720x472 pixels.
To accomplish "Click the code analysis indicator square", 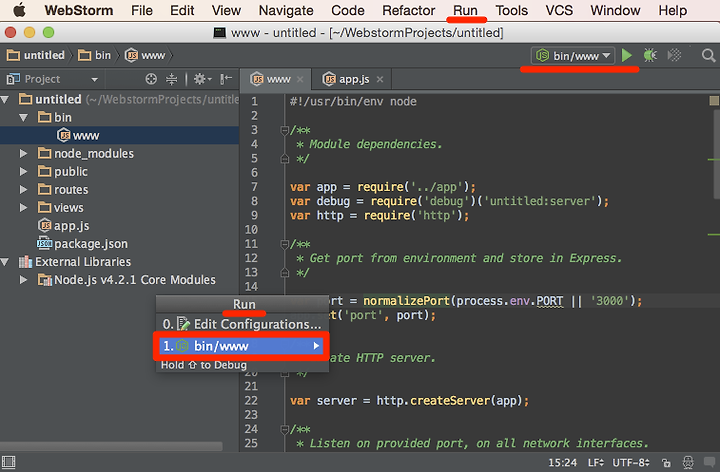I will tap(714, 101).
